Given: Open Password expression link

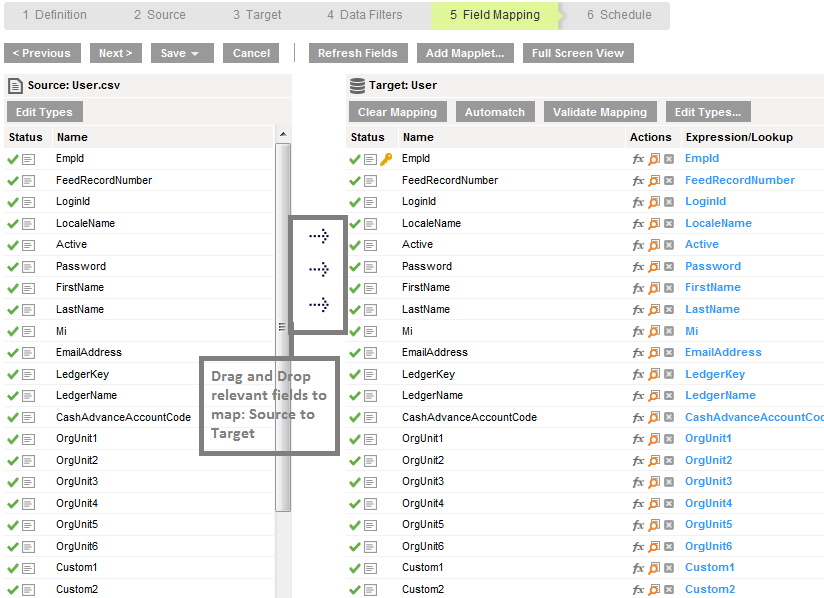Looking at the screenshot, I should 713,266.
